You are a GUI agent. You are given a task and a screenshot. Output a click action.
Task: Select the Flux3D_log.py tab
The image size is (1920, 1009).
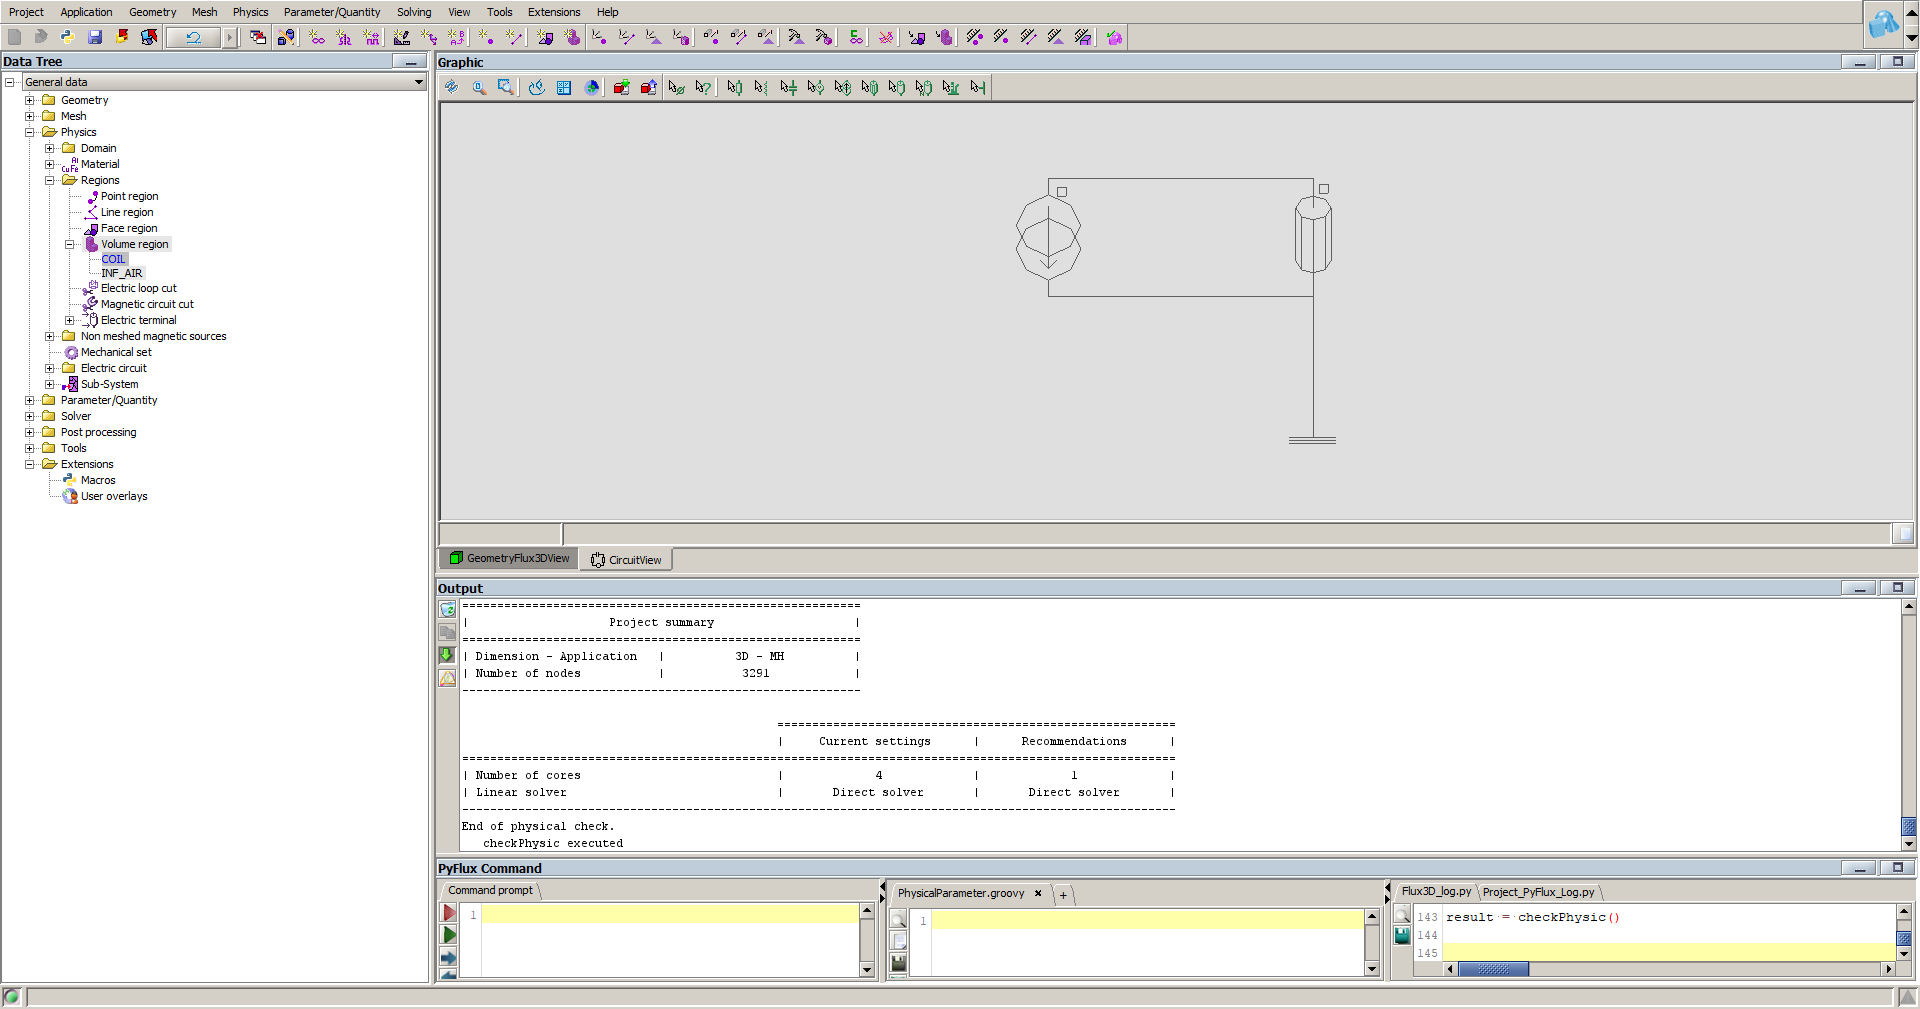point(1436,891)
